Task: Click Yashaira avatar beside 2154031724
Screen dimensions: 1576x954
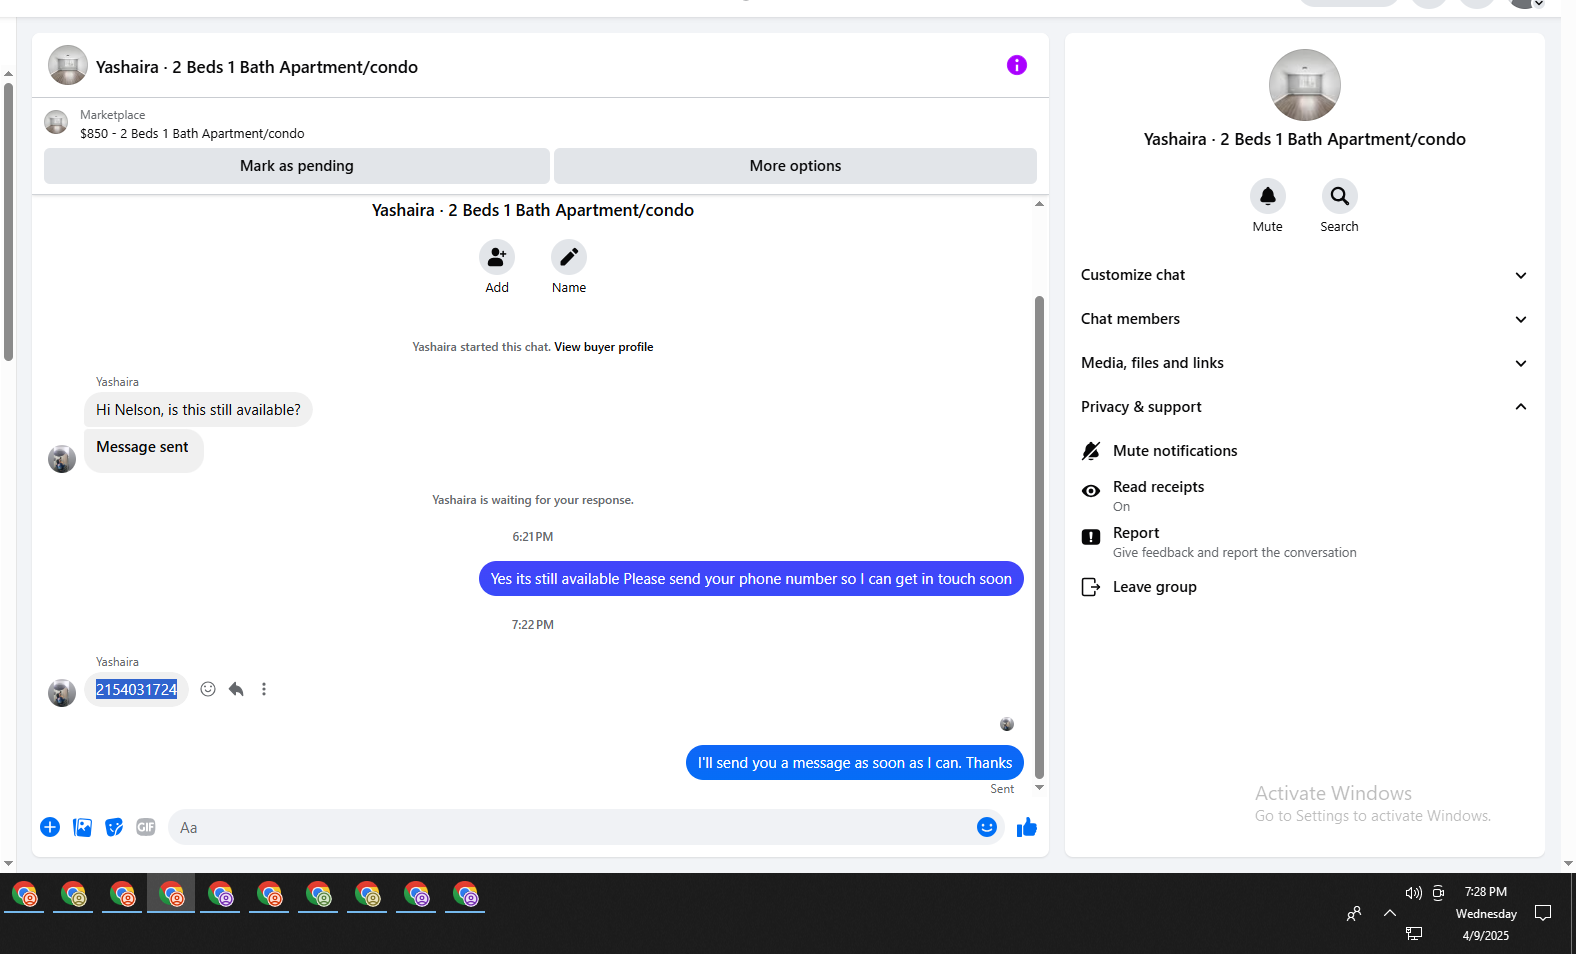Action: (x=62, y=693)
